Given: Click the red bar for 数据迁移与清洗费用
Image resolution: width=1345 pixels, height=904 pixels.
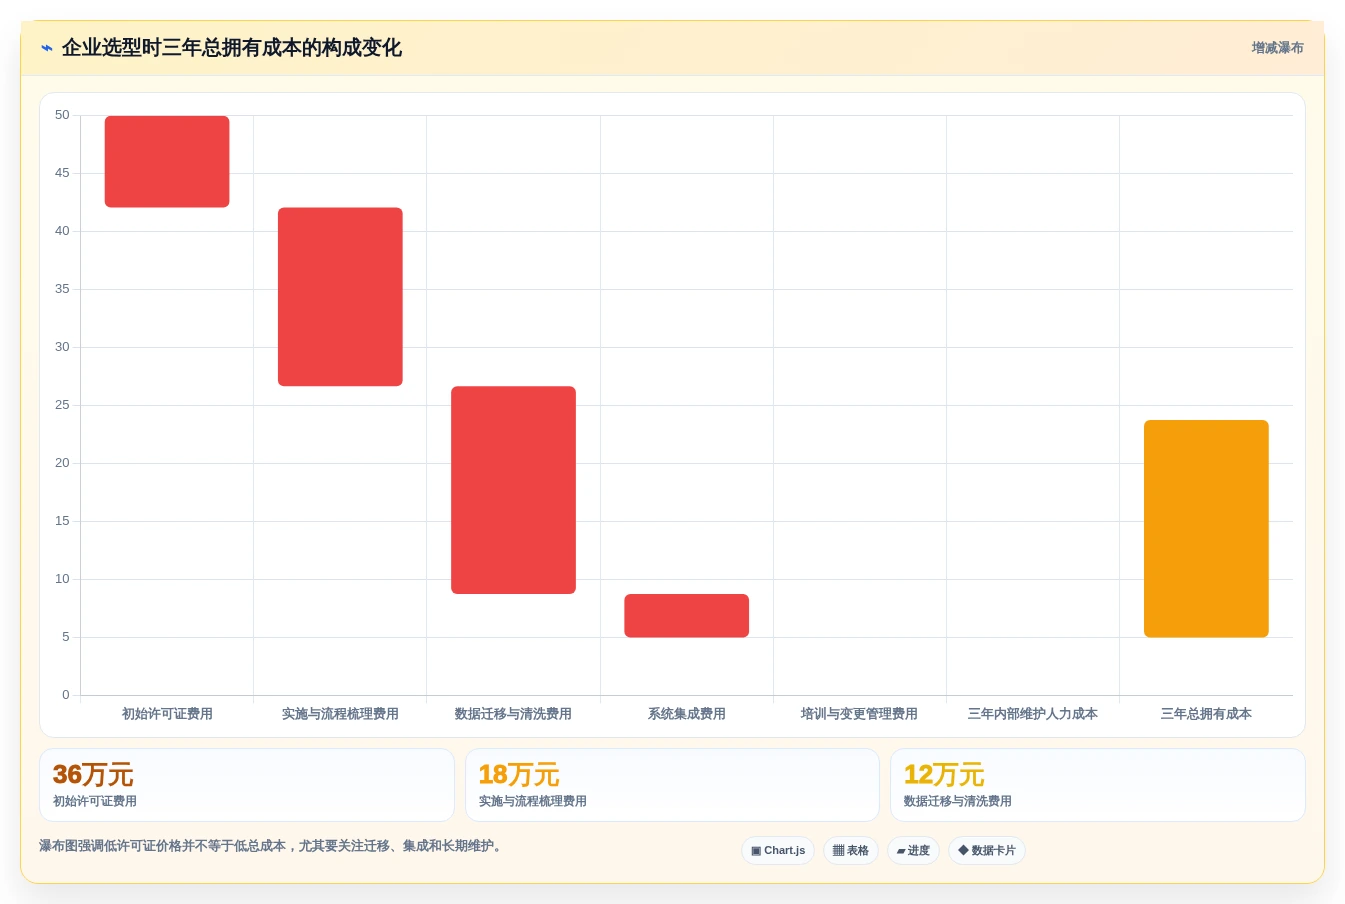Looking at the screenshot, I should (513, 490).
